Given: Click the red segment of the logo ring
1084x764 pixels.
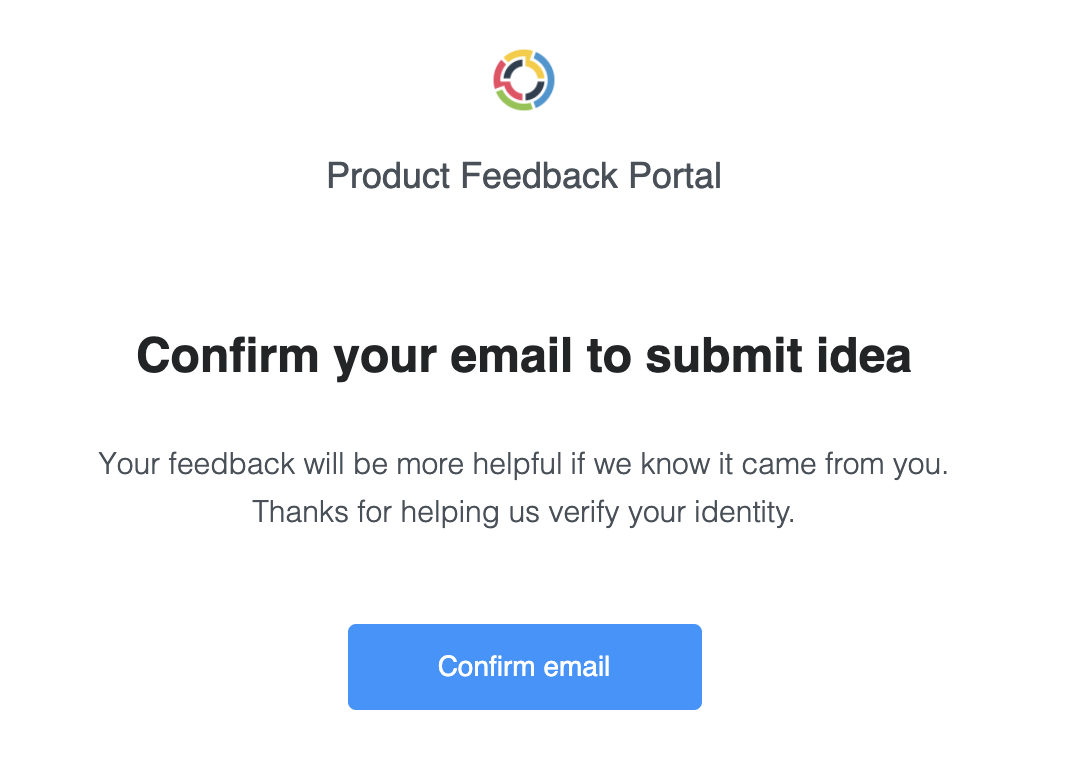Looking at the screenshot, I should [497, 73].
